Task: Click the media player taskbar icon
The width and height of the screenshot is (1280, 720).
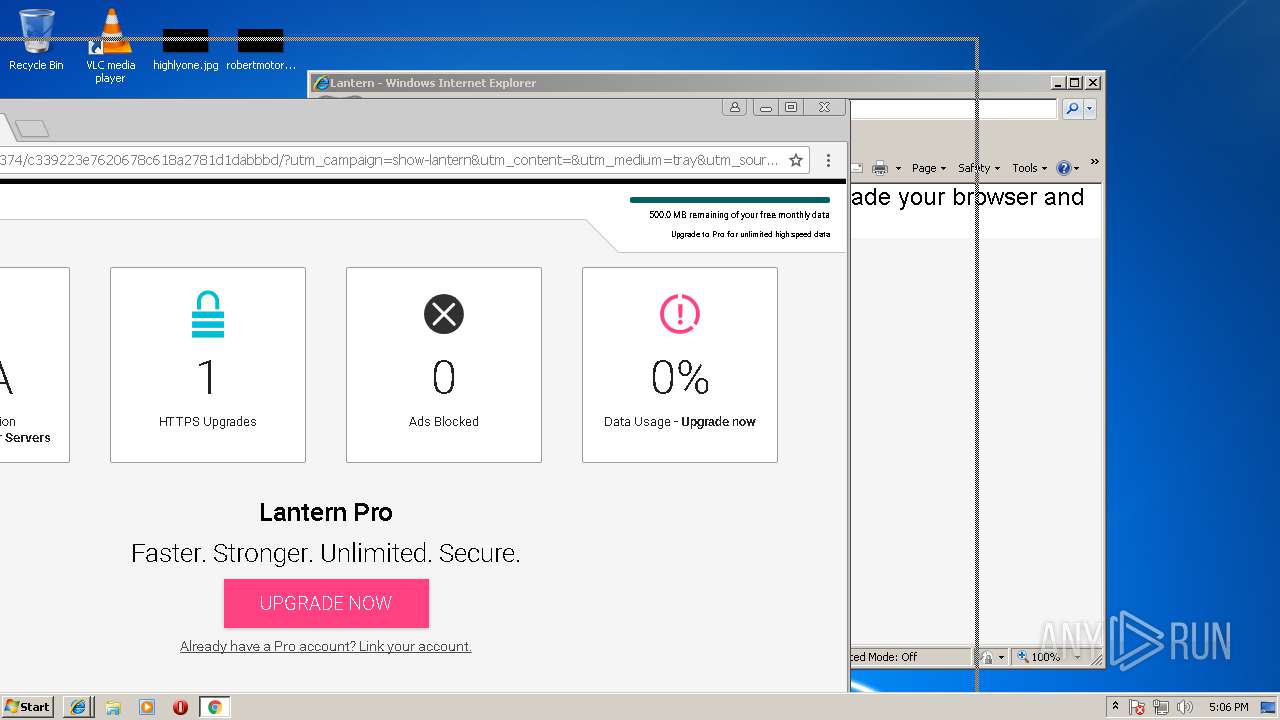Action: coord(147,707)
